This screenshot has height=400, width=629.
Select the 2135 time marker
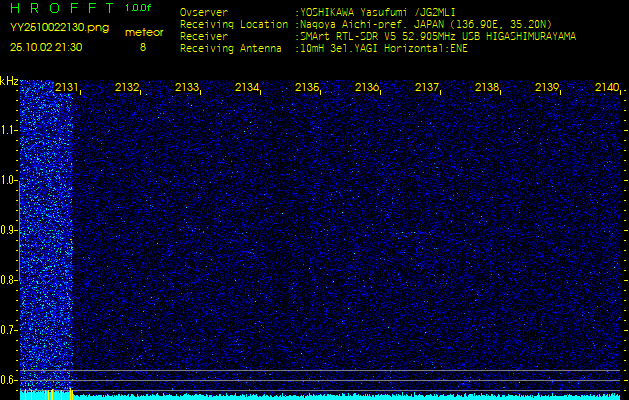point(307,88)
